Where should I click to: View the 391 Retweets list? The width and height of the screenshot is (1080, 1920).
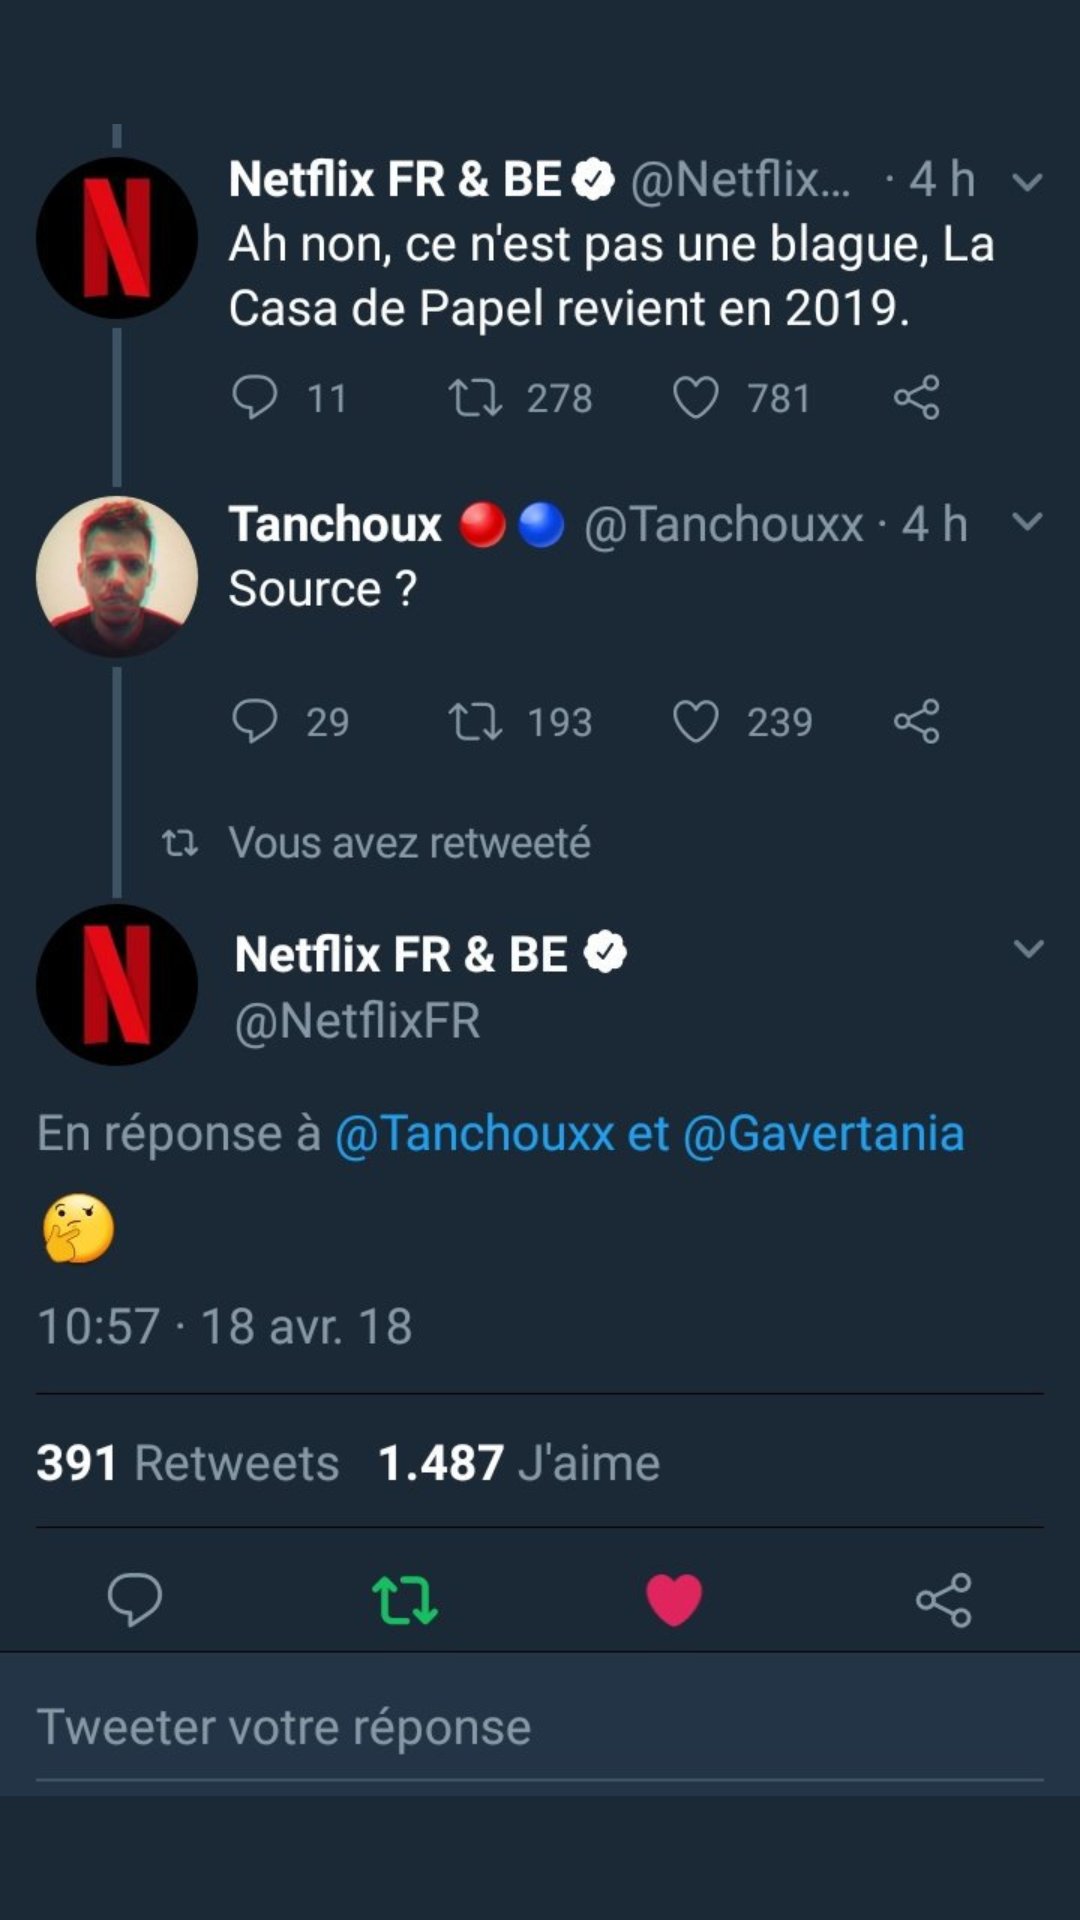pos(188,1463)
